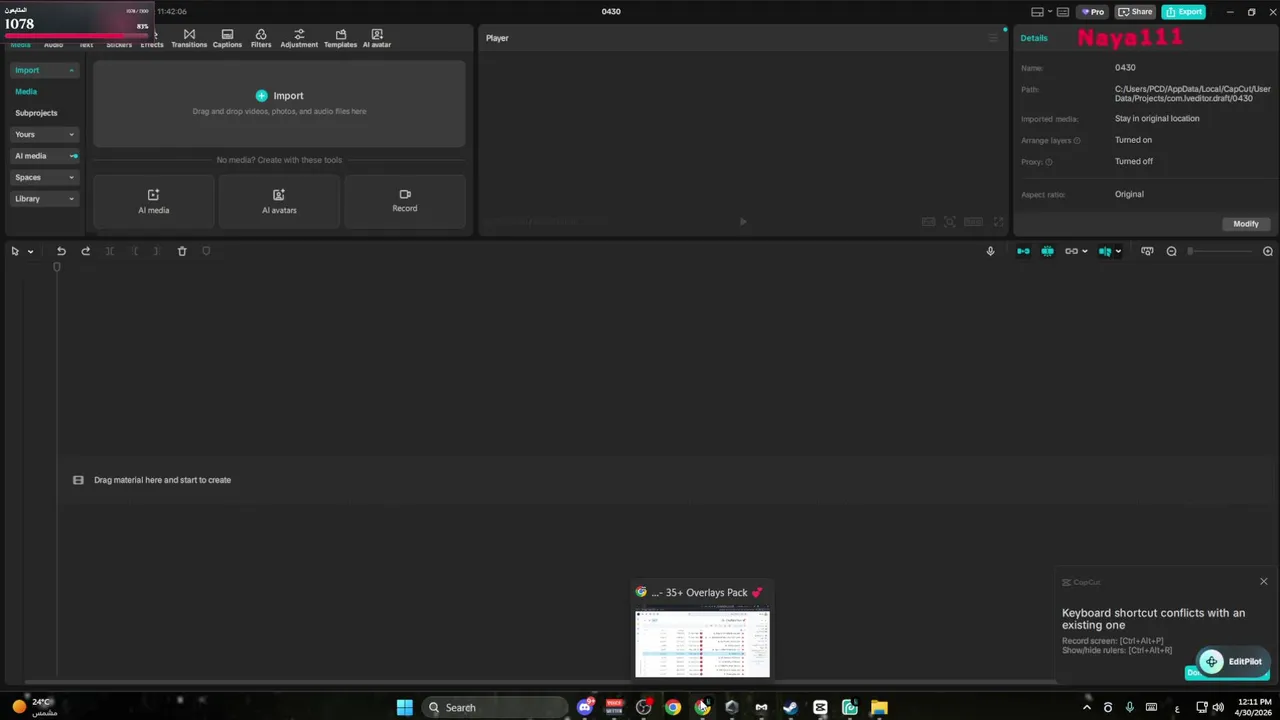Screen dimensions: 1280x720
Task: Open the Windows Start menu
Action: [404, 707]
